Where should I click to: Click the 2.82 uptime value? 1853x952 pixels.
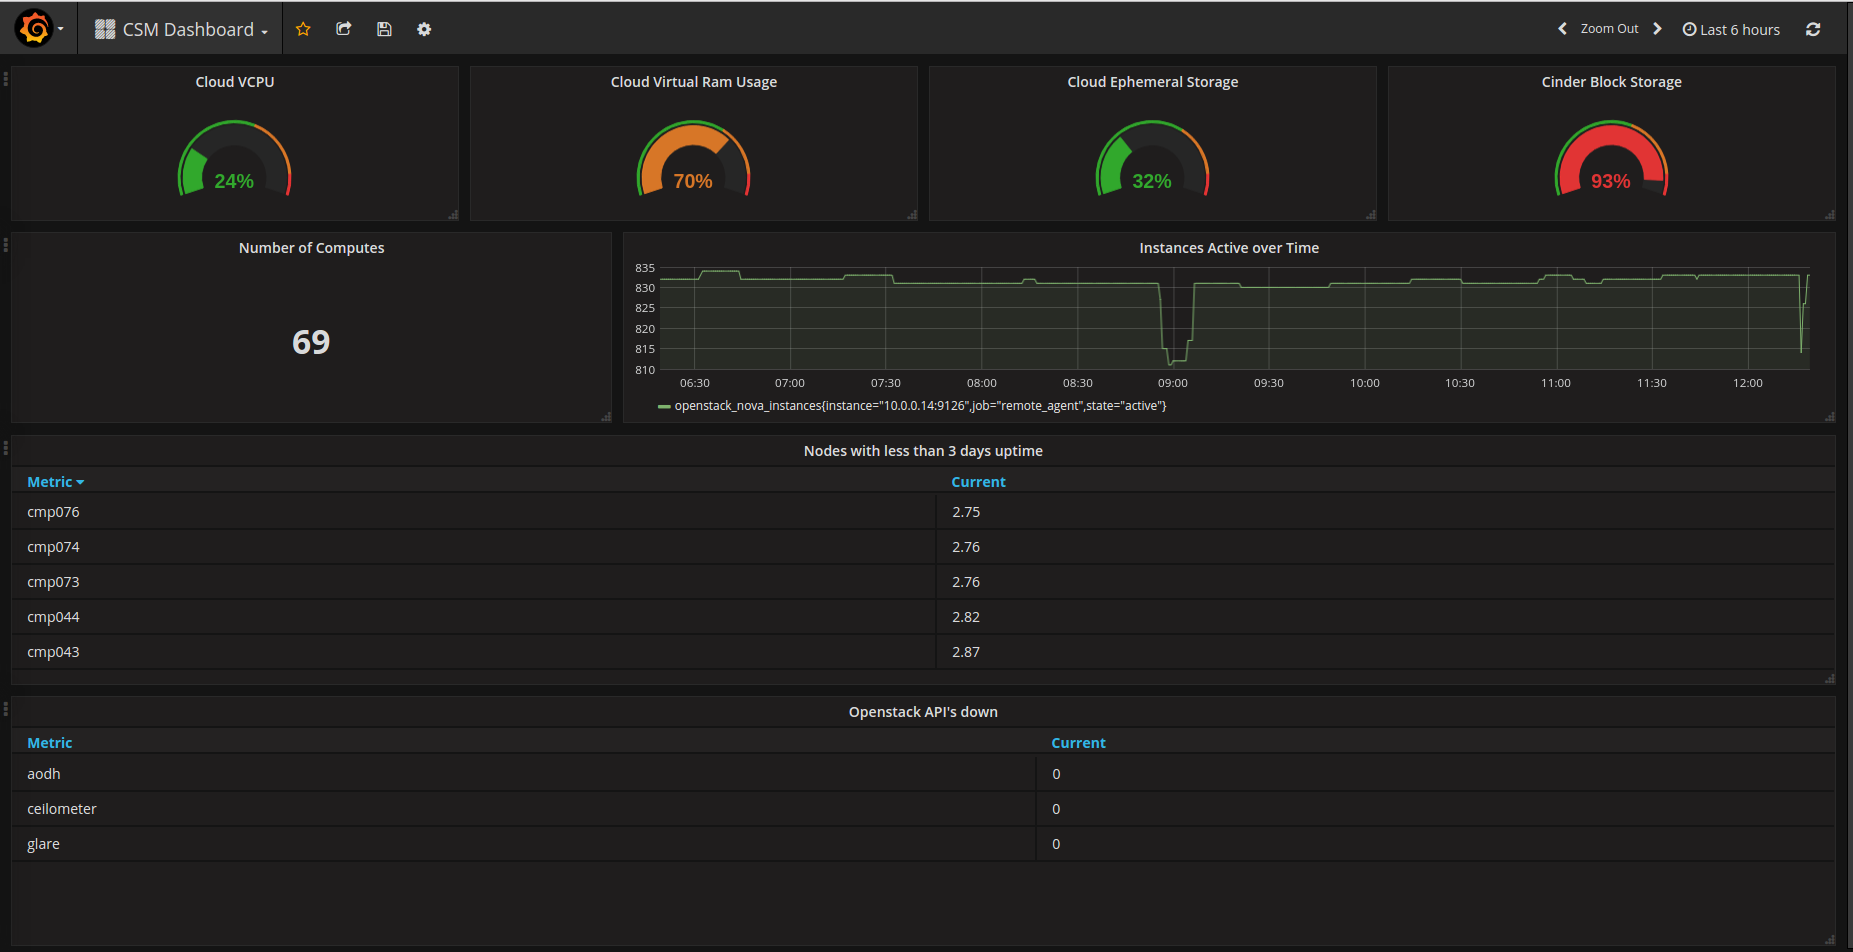[966, 617]
